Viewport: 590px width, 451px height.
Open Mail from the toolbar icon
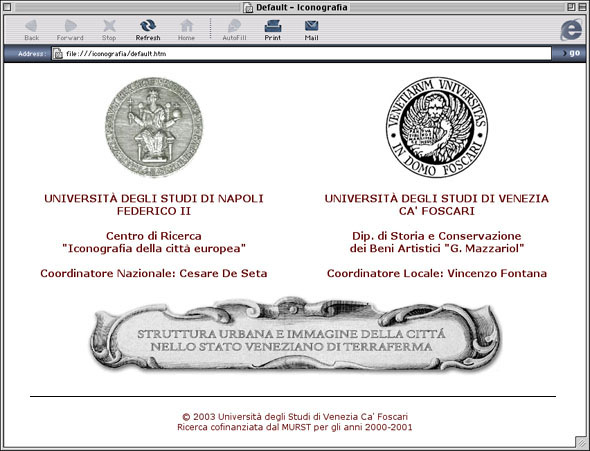312,26
